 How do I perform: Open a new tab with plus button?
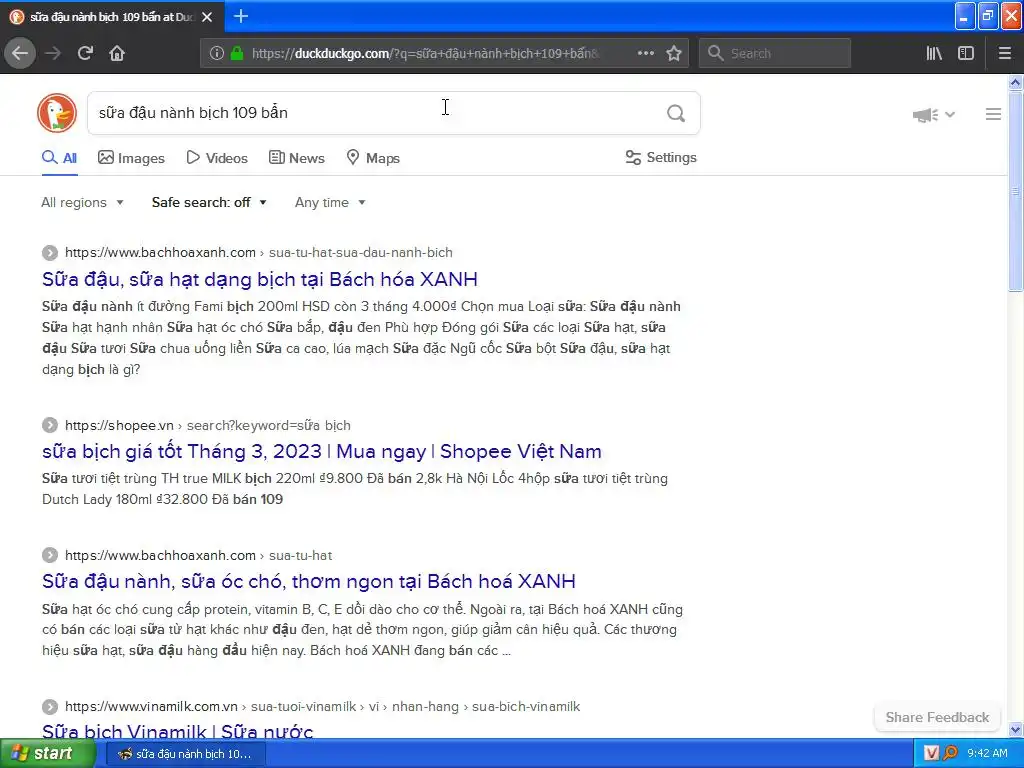tap(241, 16)
